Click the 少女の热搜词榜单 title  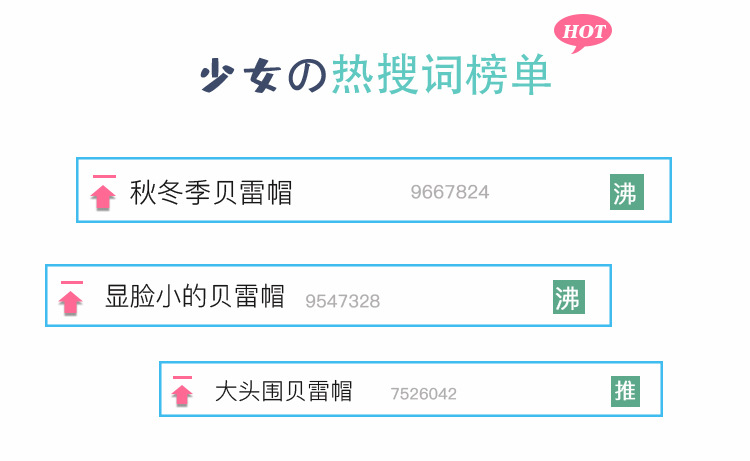coord(375,76)
